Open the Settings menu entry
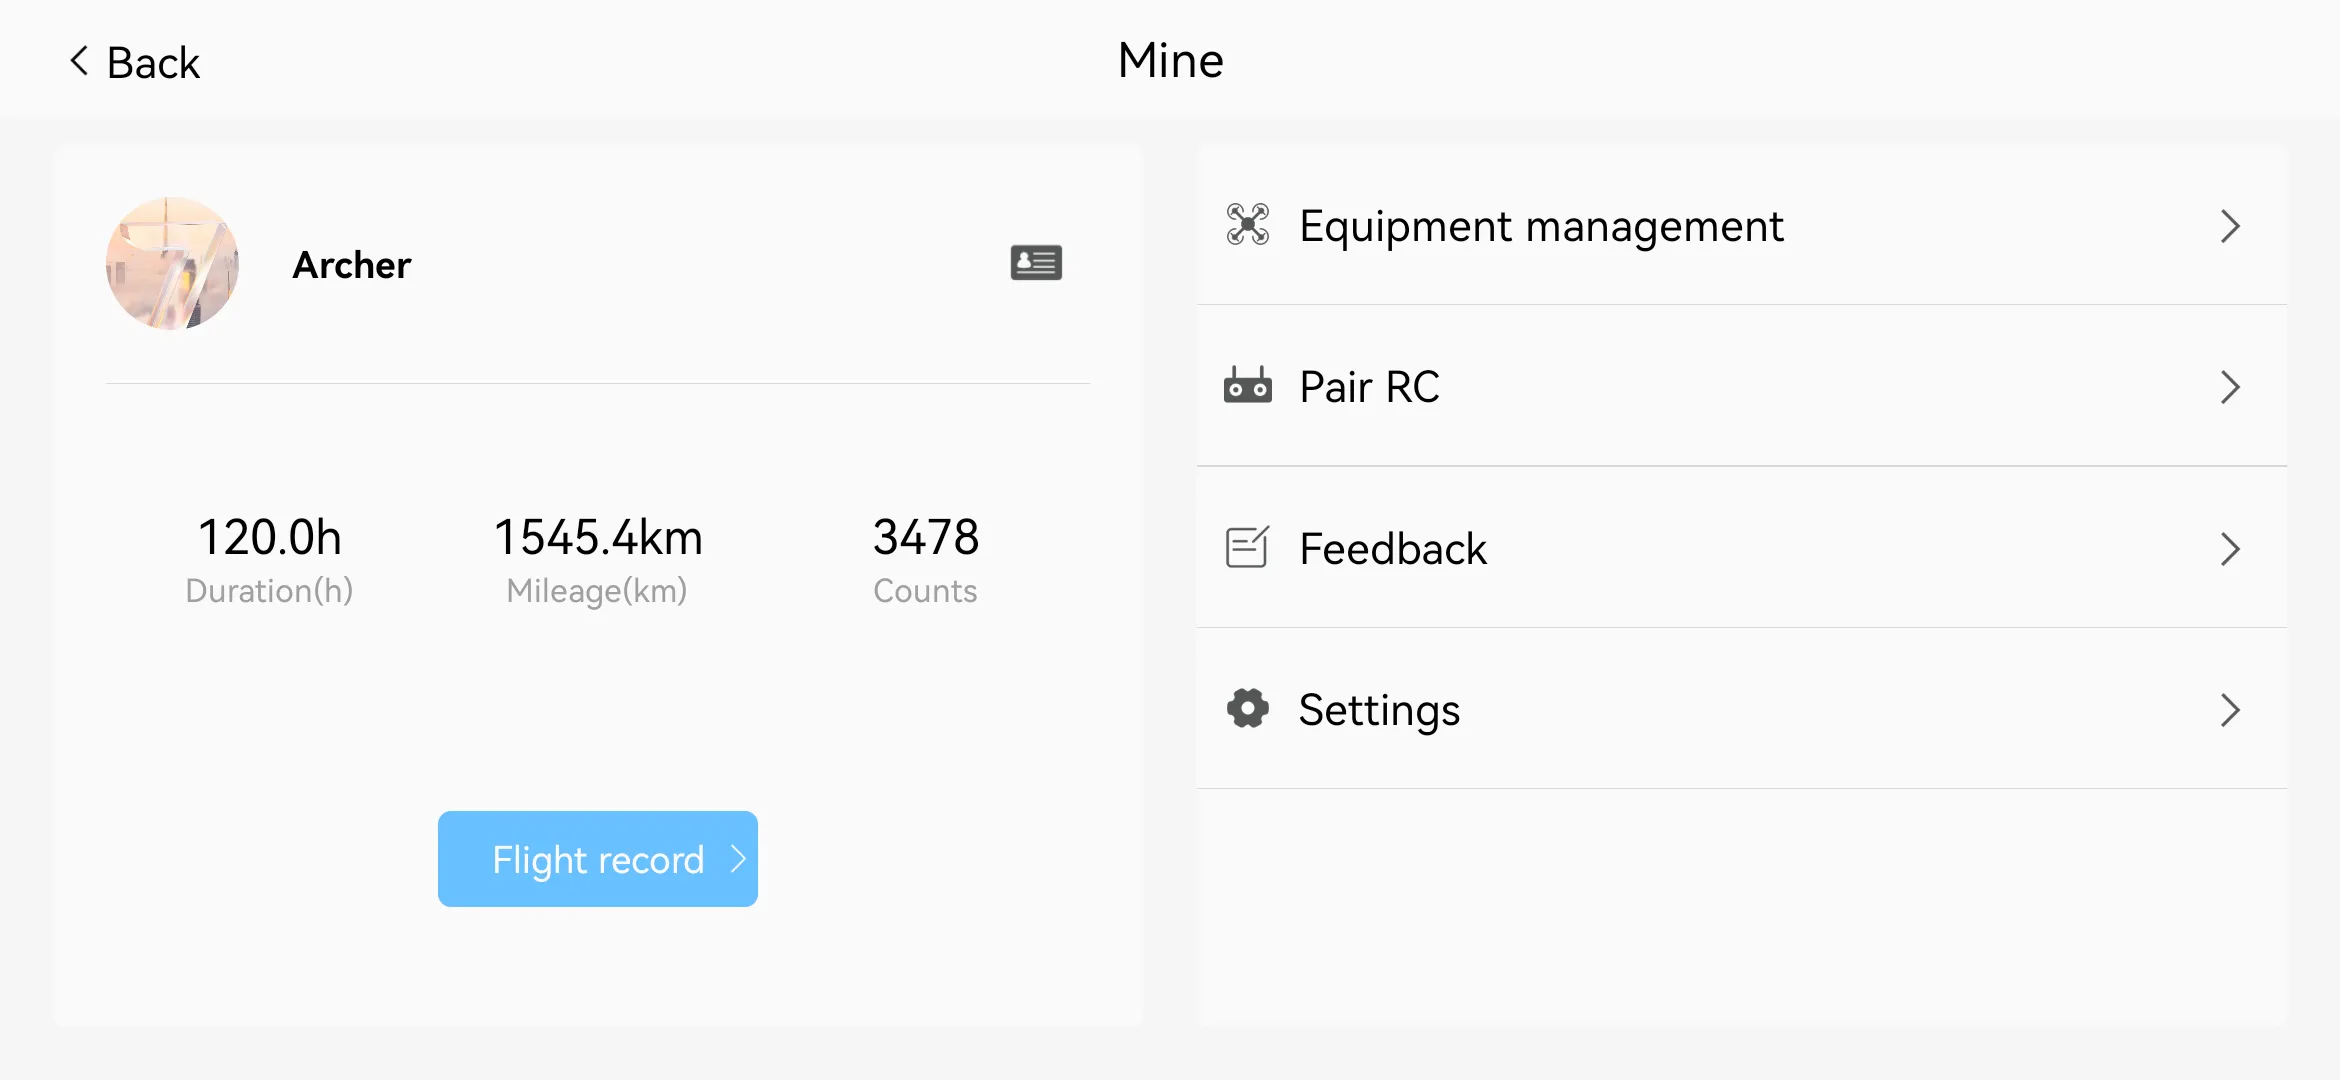2340x1080 pixels. (x=1742, y=709)
